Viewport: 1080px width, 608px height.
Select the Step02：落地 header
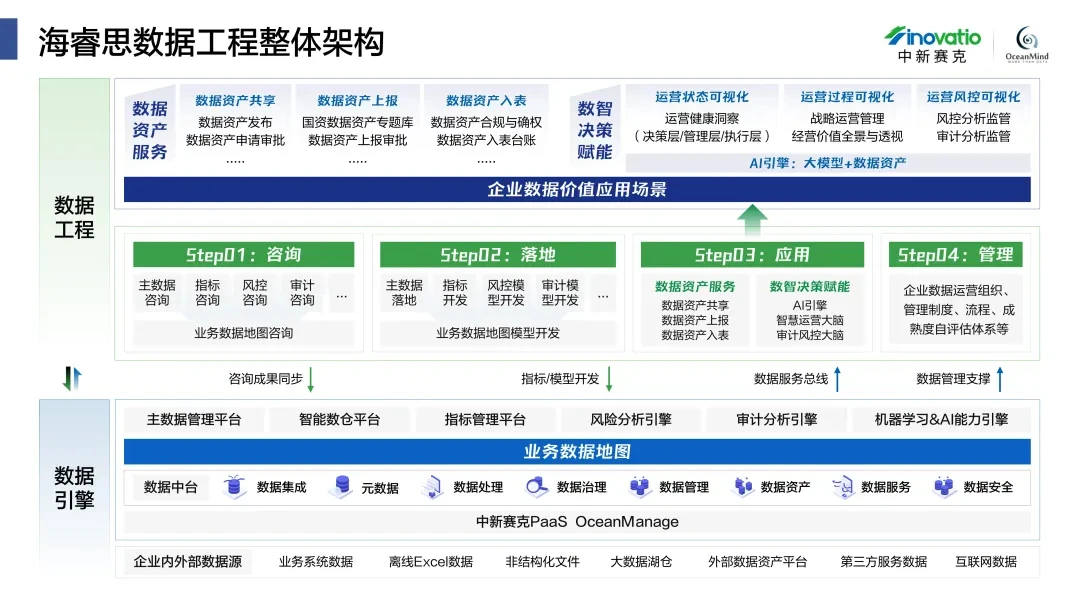[498, 255]
